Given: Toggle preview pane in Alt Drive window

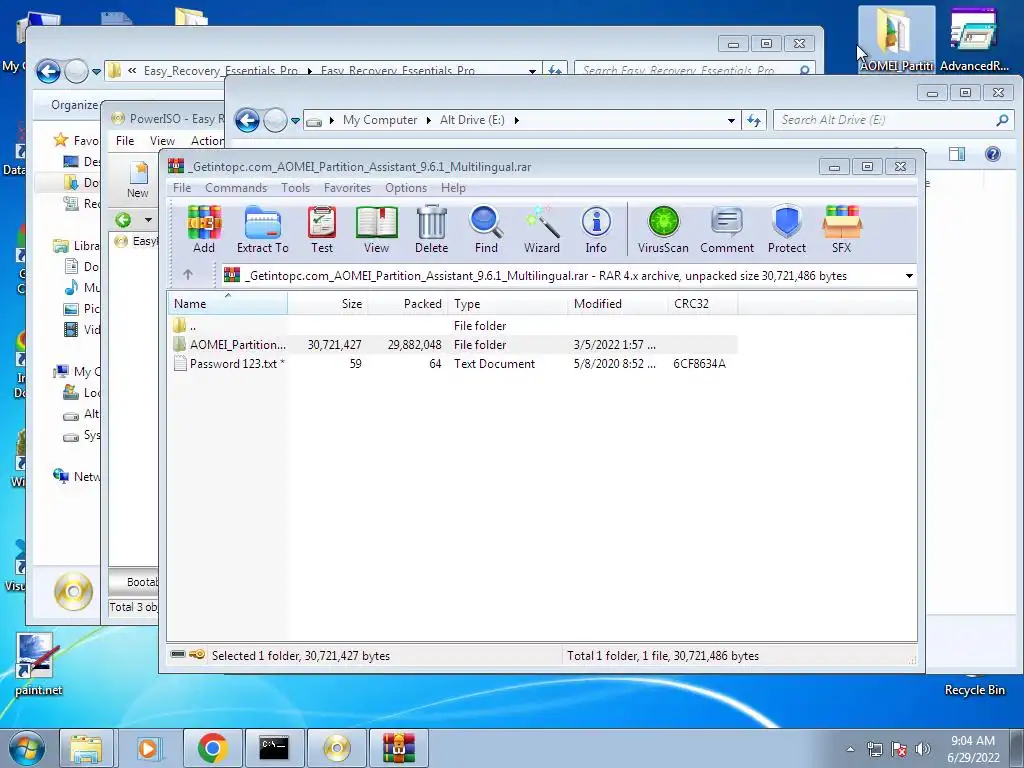Looking at the screenshot, I should [957, 154].
